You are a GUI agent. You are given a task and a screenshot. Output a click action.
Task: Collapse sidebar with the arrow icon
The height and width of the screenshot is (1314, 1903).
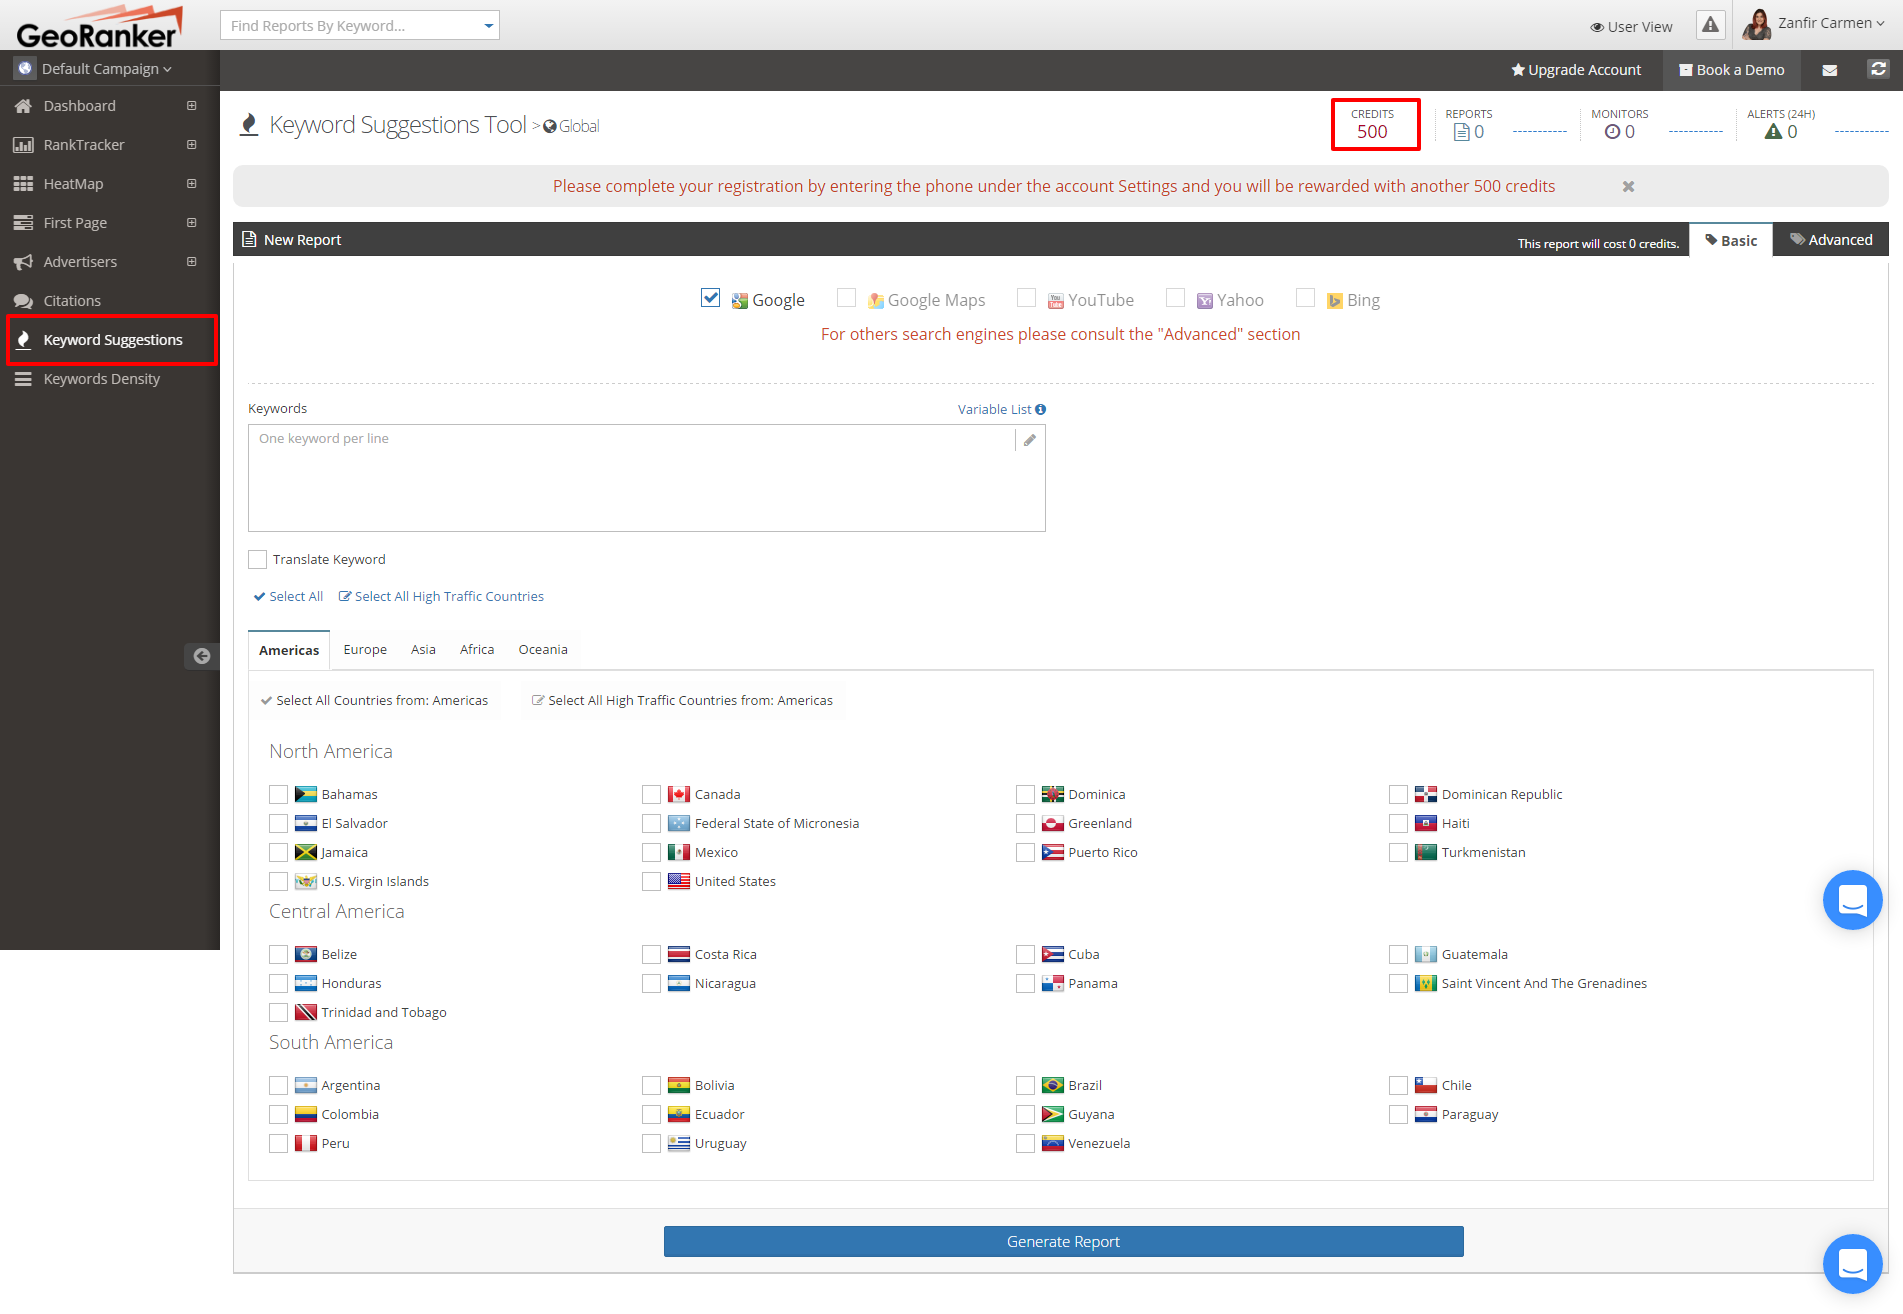(202, 656)
